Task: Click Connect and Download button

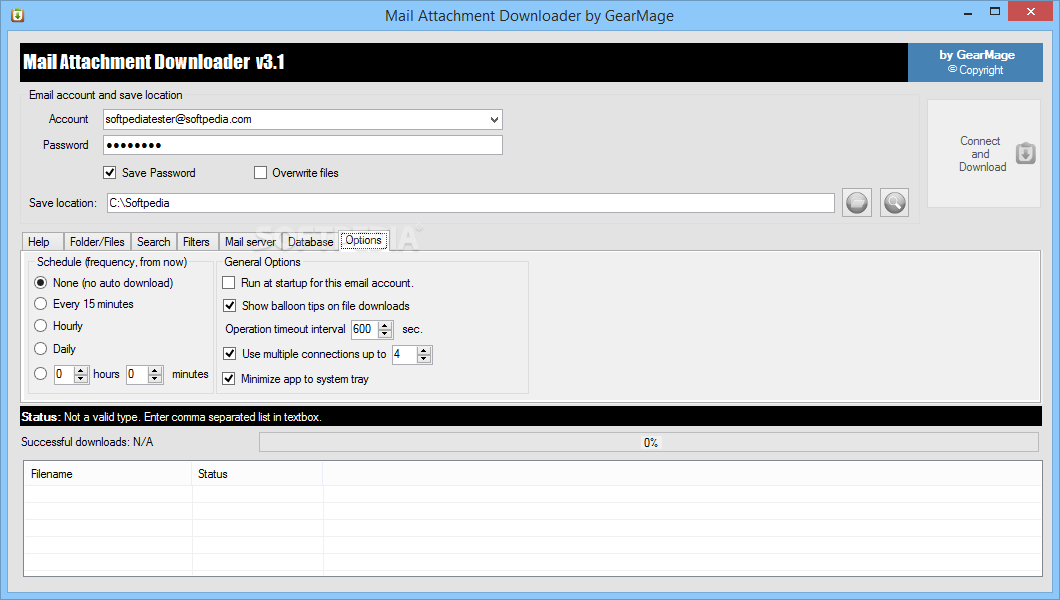Action: click(x=984, y=154)
